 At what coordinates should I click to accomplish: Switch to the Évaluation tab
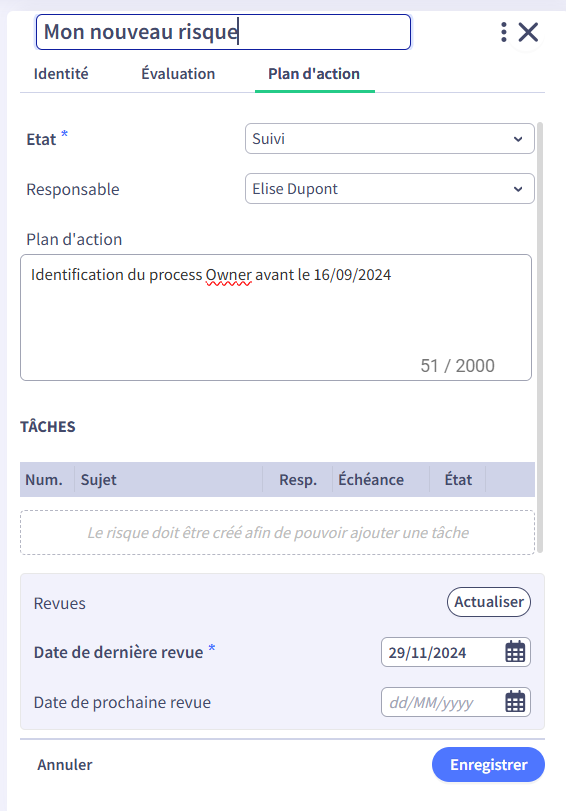[178, 74]
